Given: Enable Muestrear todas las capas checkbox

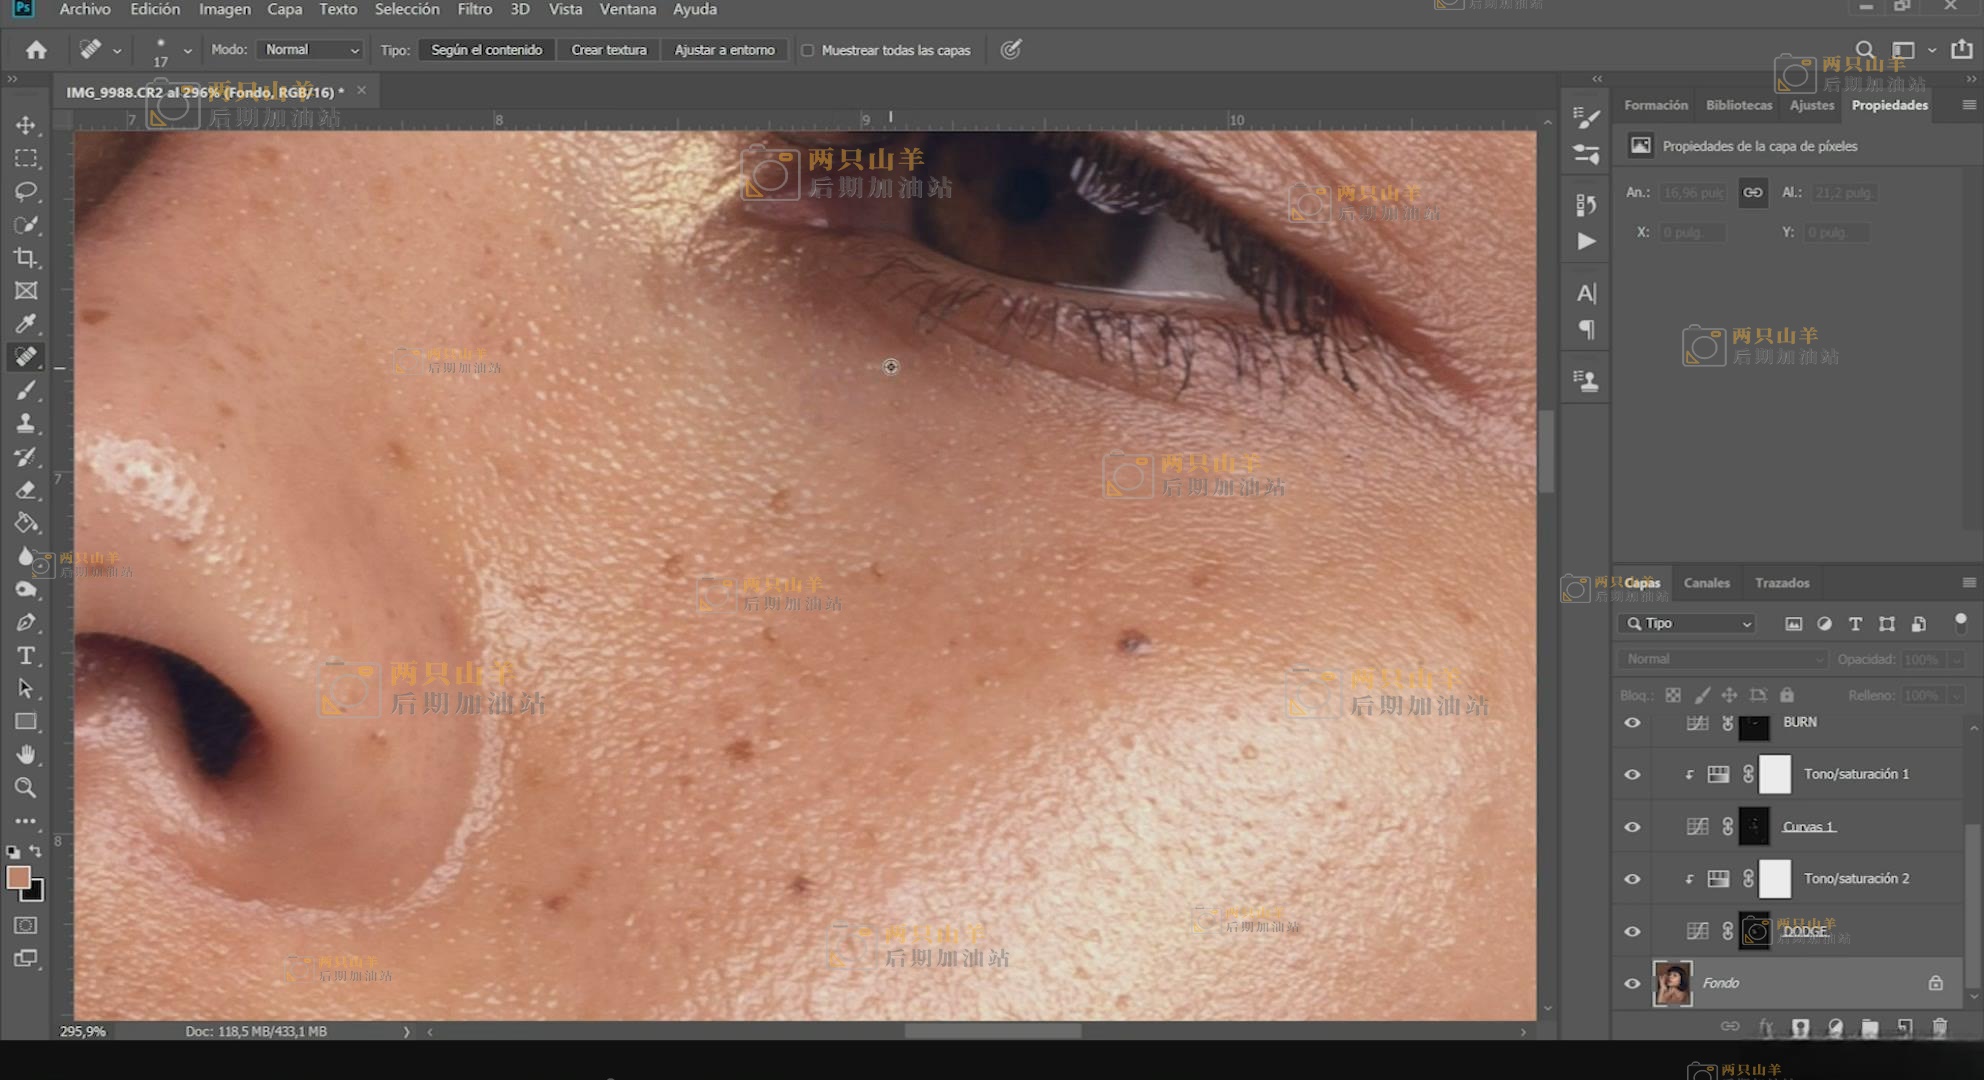Looking at the screenshot, I should 808,50.
